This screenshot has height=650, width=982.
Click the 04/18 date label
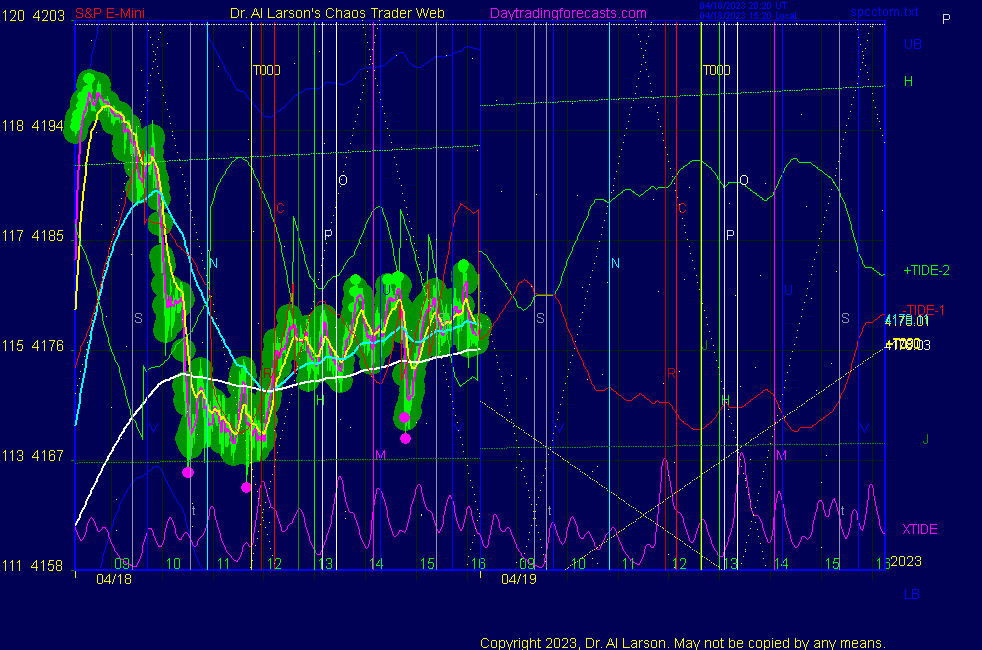pos(114,579)
